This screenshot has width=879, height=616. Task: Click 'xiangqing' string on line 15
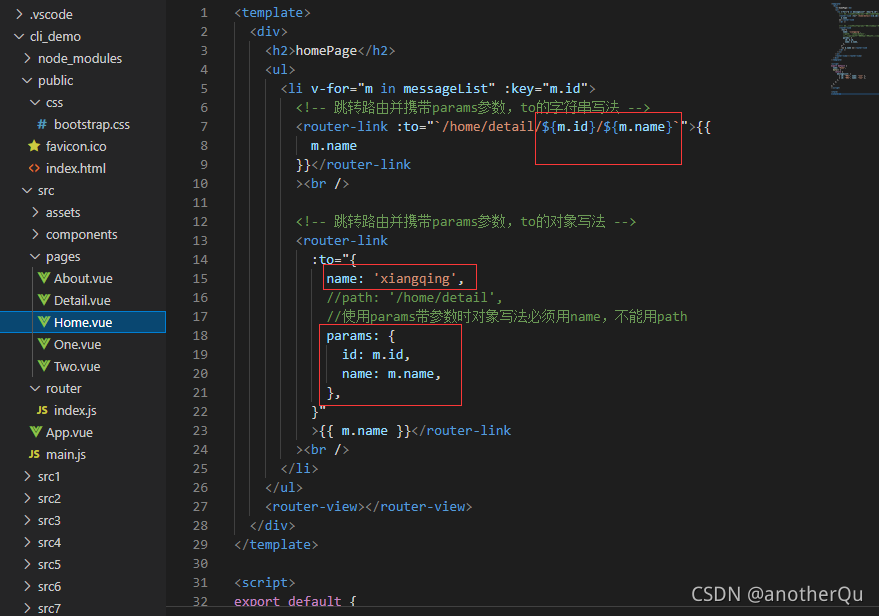[x=415, y=279]
